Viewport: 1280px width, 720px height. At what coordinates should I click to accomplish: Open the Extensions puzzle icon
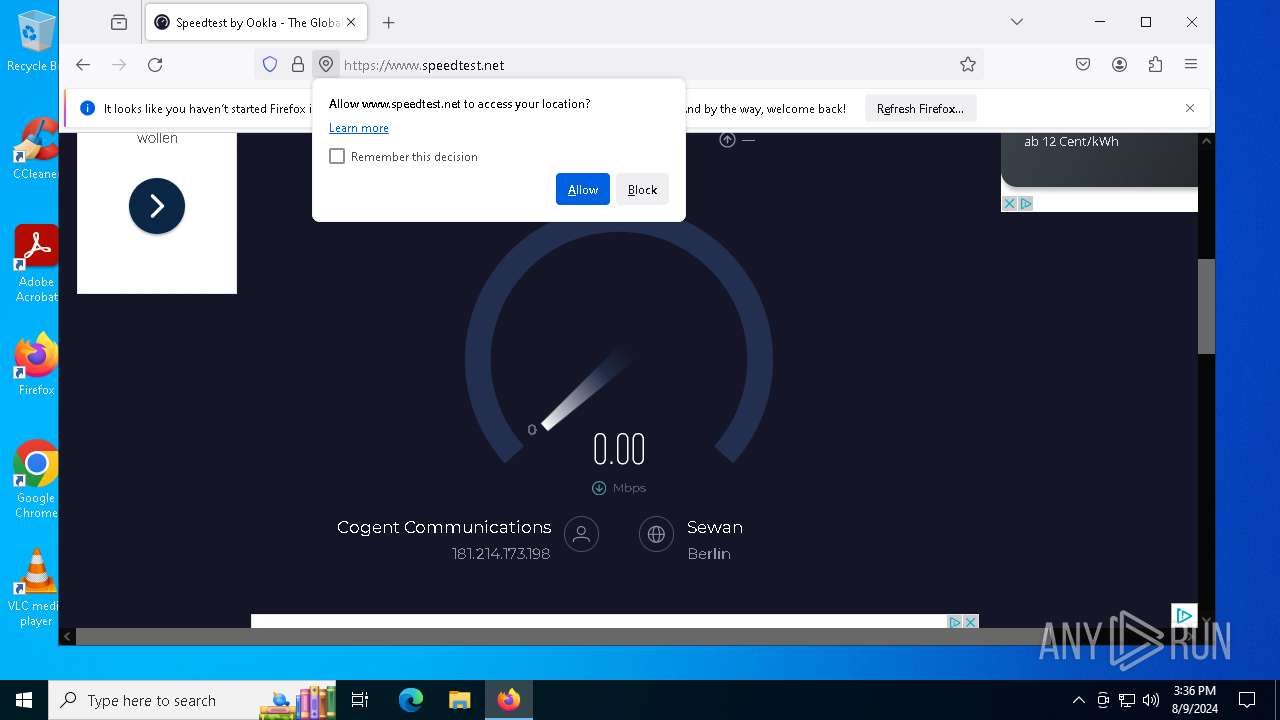(x=1155, y=65)
